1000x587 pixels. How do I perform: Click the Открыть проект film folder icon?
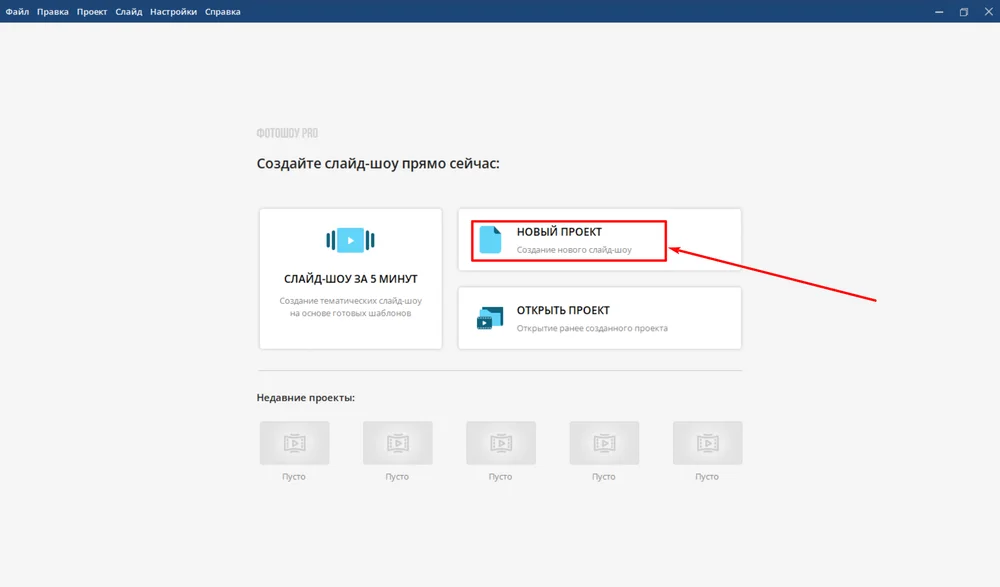click(490, 318)
